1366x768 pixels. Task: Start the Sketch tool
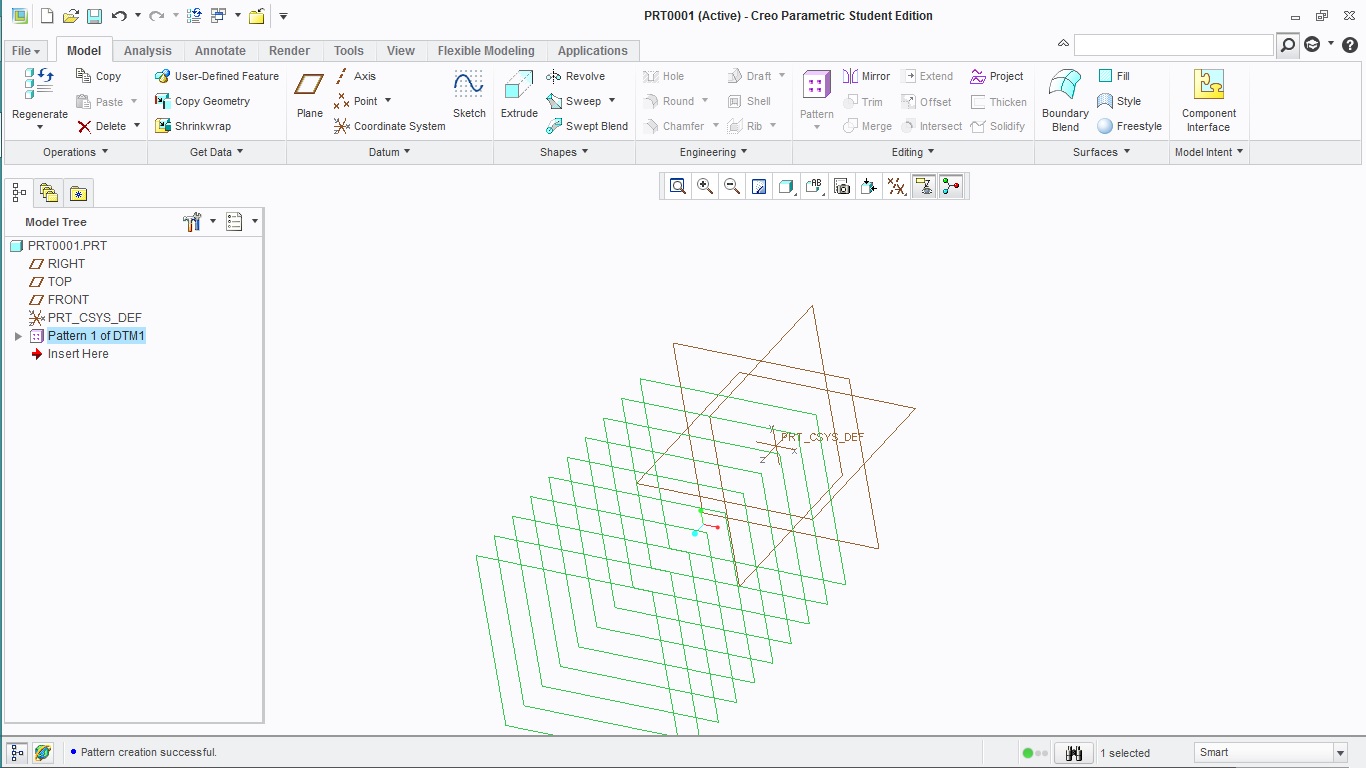[469, 95]
